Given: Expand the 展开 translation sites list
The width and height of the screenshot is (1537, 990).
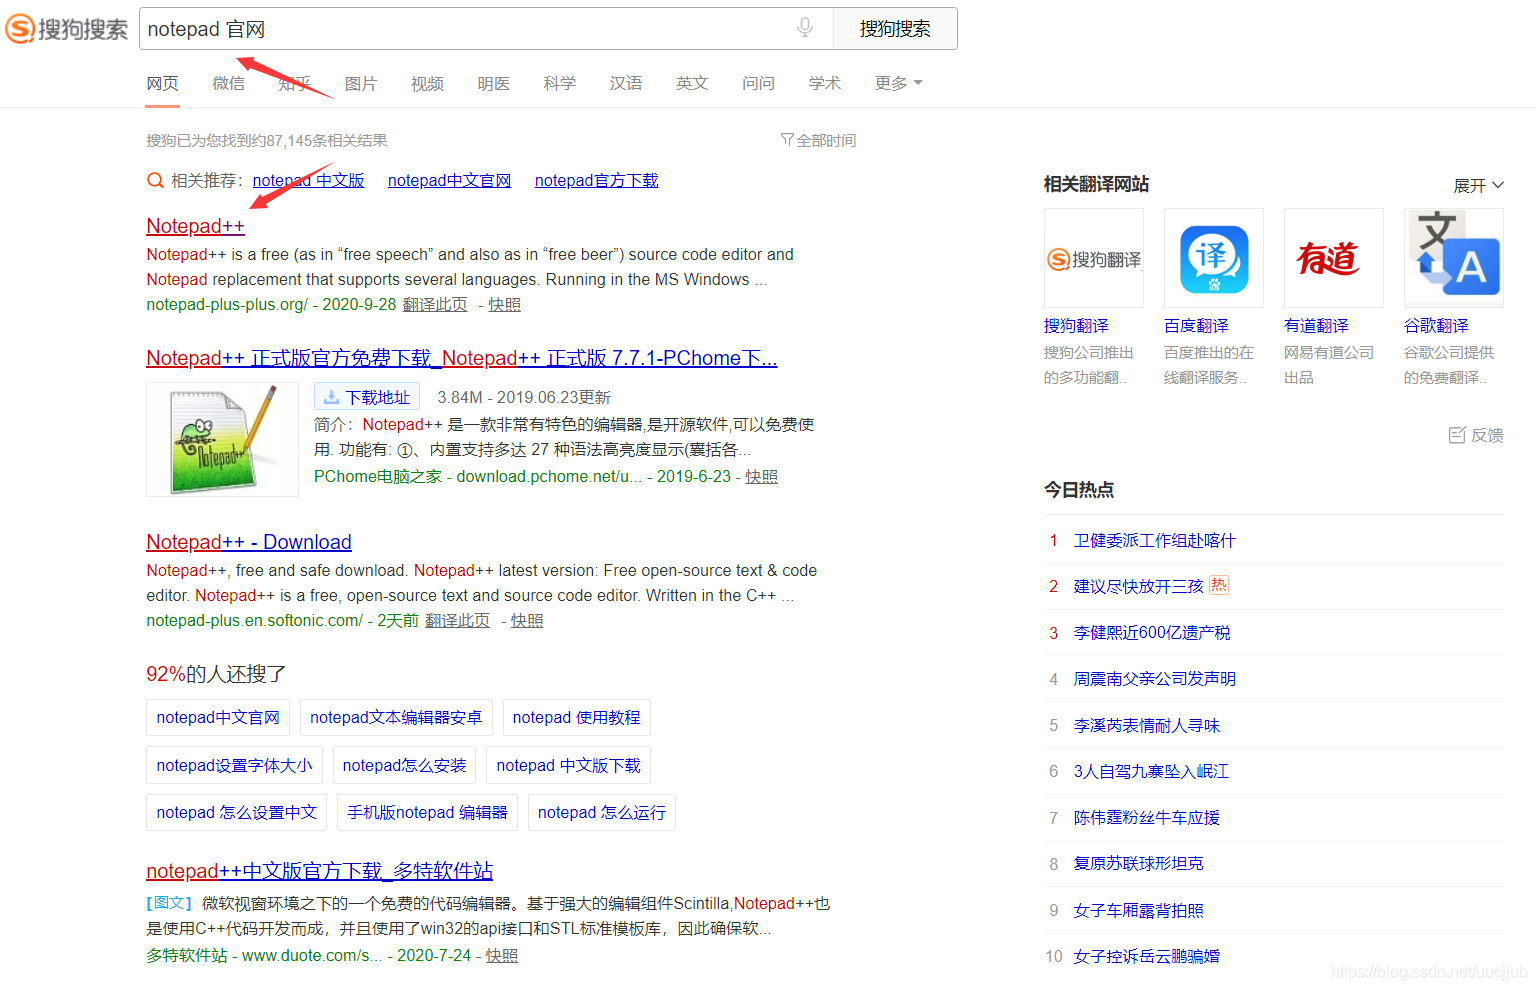Looking at the screenshot, I should pos(1478,186).
